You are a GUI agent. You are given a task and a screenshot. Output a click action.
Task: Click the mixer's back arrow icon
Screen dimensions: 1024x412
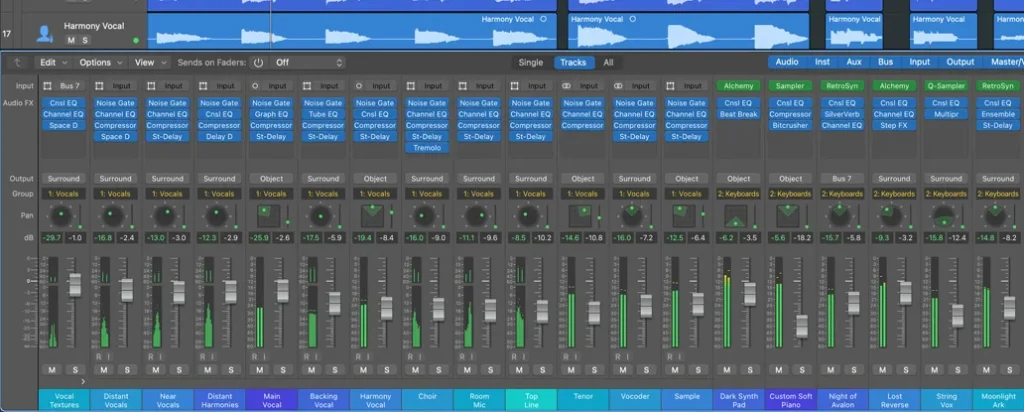tap(17, 63)
